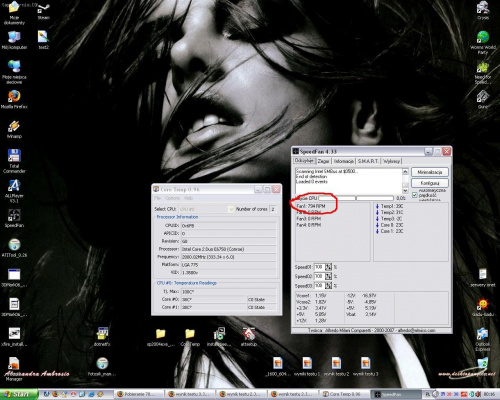Open the Total Commander desktop shortcut
This screenshot has height=400, width=500.
(x=14, y=161)
